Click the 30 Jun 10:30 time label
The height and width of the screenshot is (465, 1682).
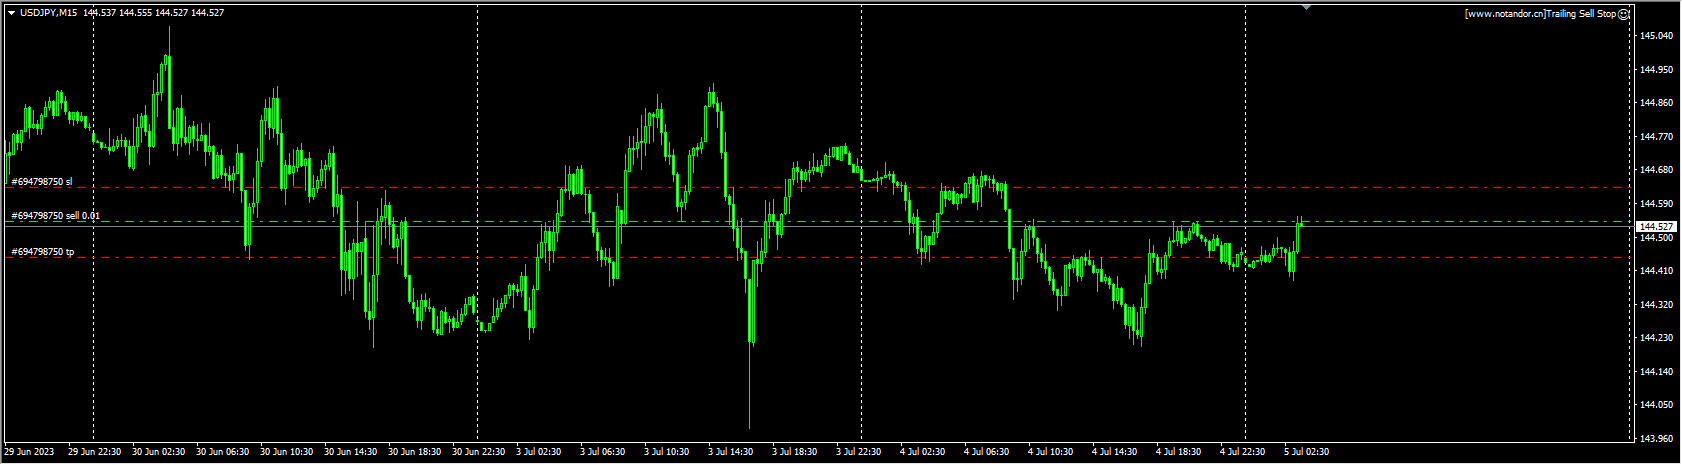286,452
